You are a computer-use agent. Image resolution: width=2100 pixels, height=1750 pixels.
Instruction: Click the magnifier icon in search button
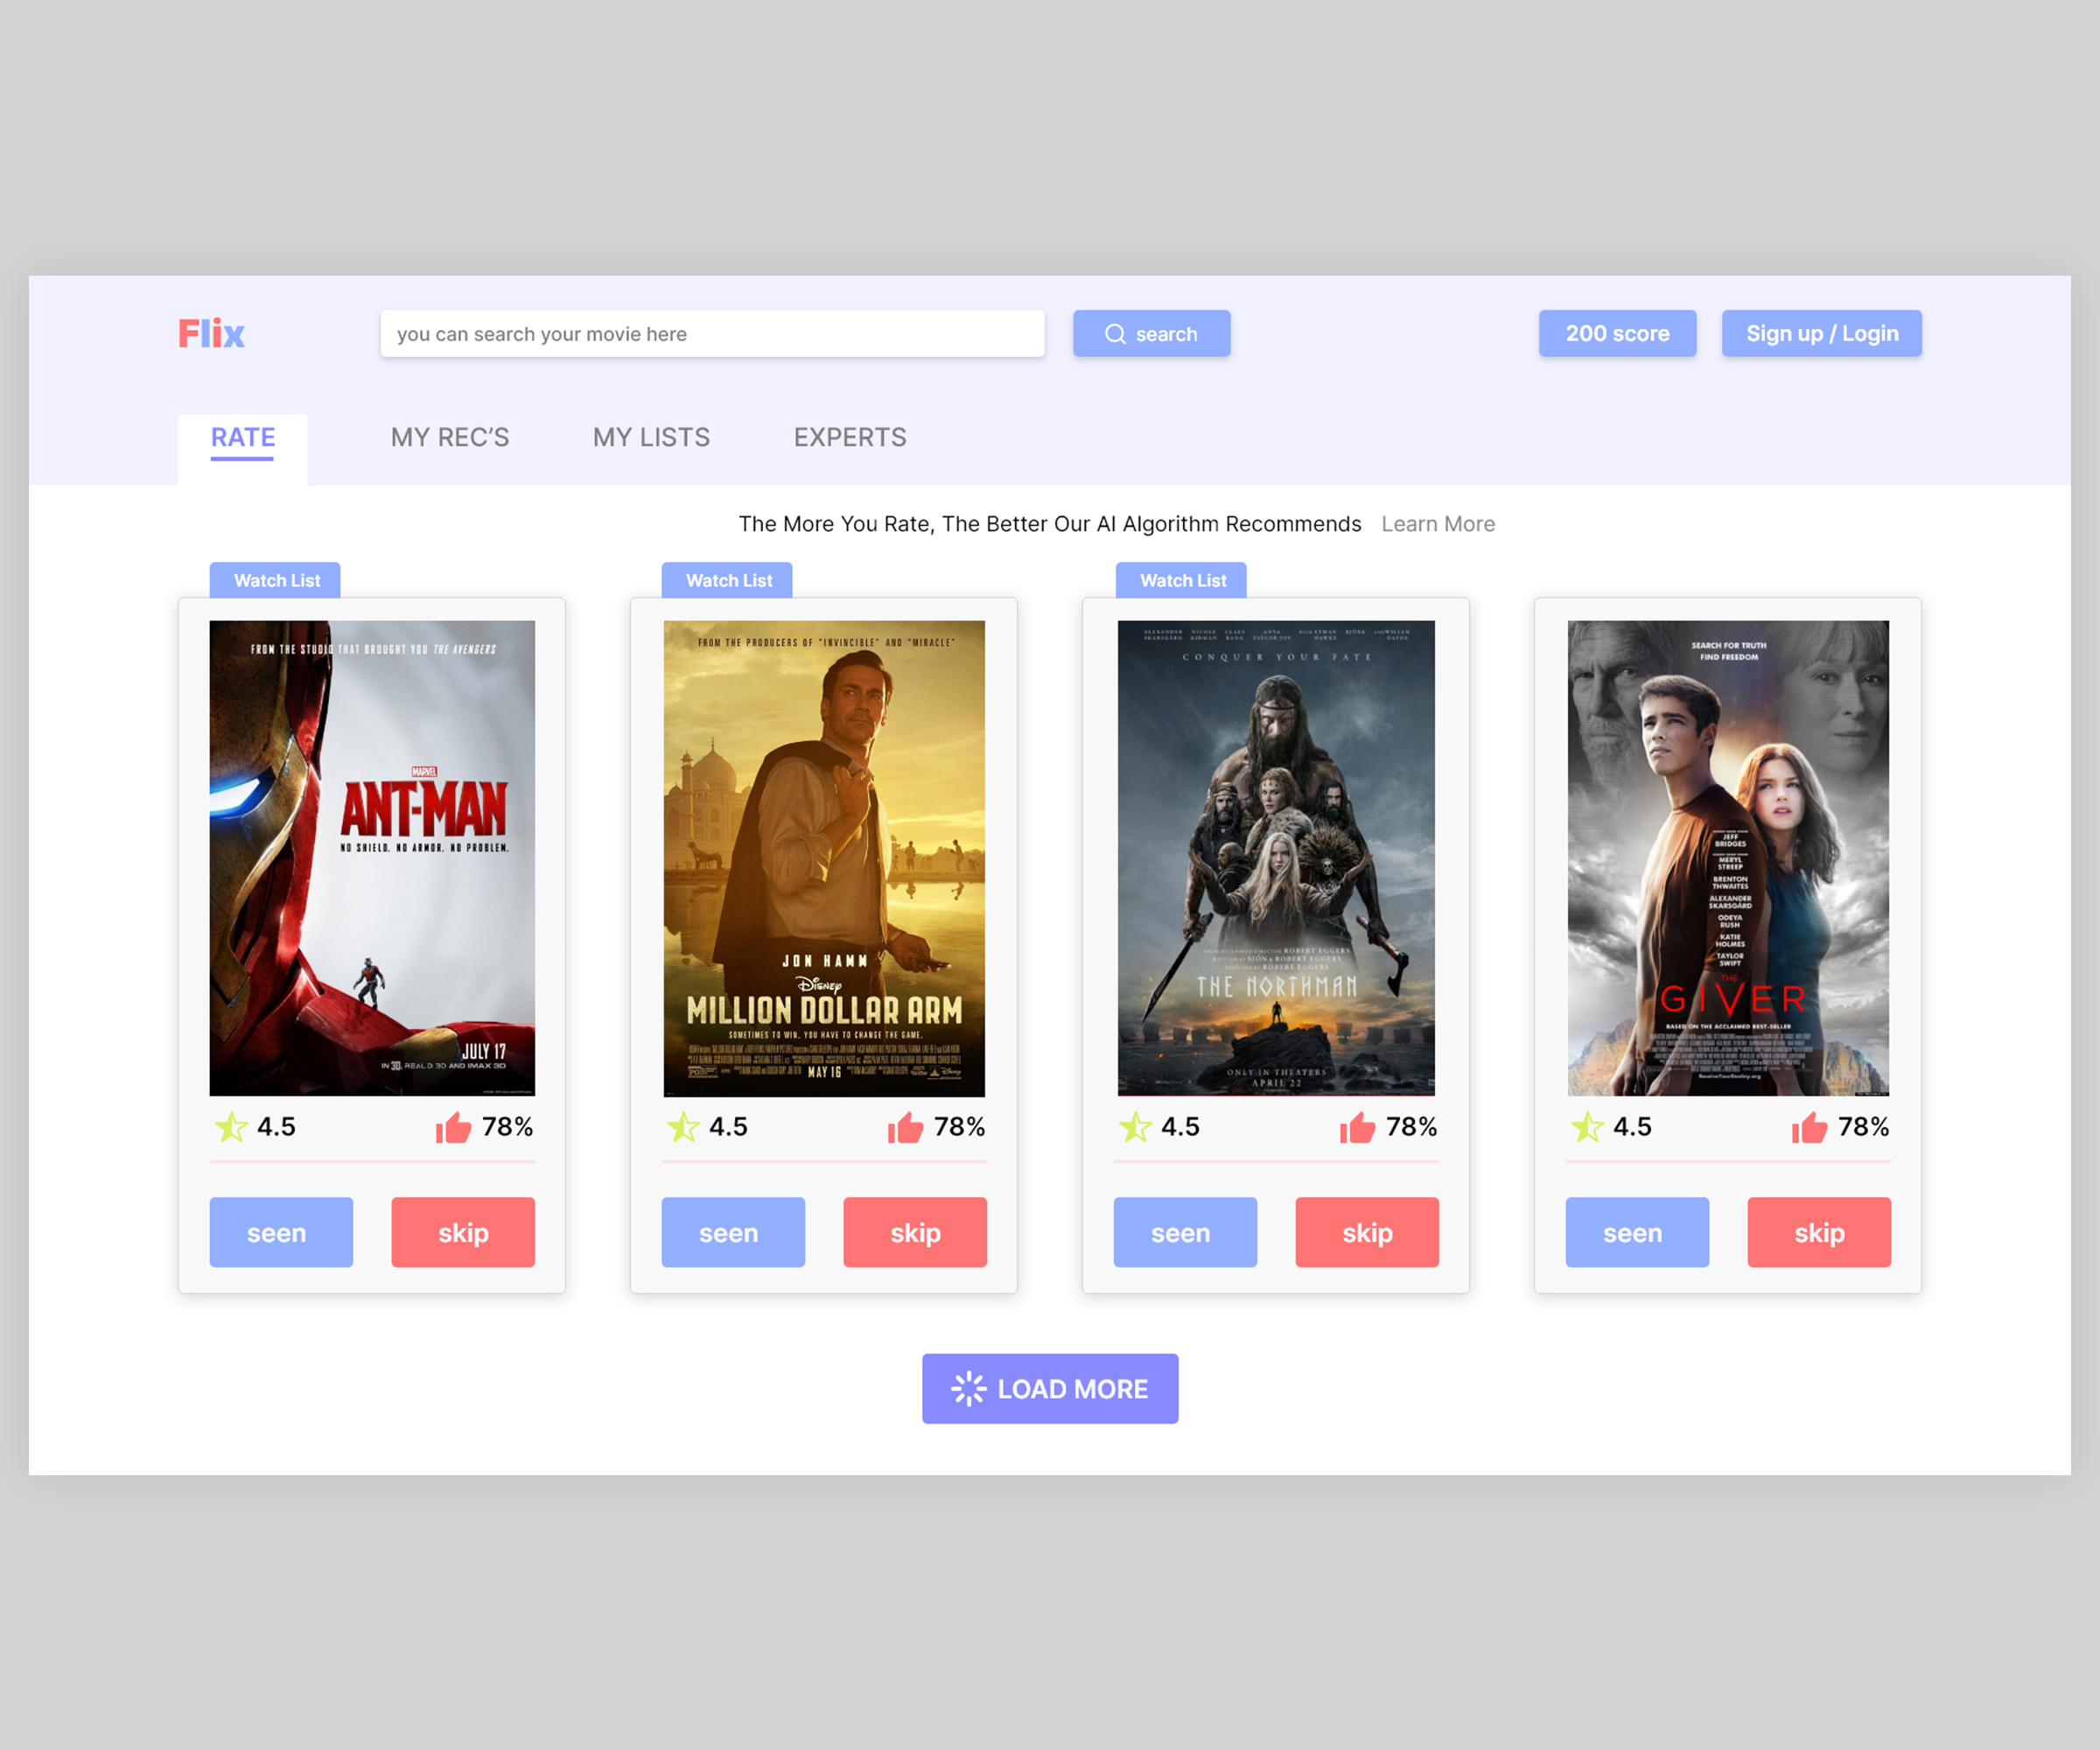[1115, 334]
